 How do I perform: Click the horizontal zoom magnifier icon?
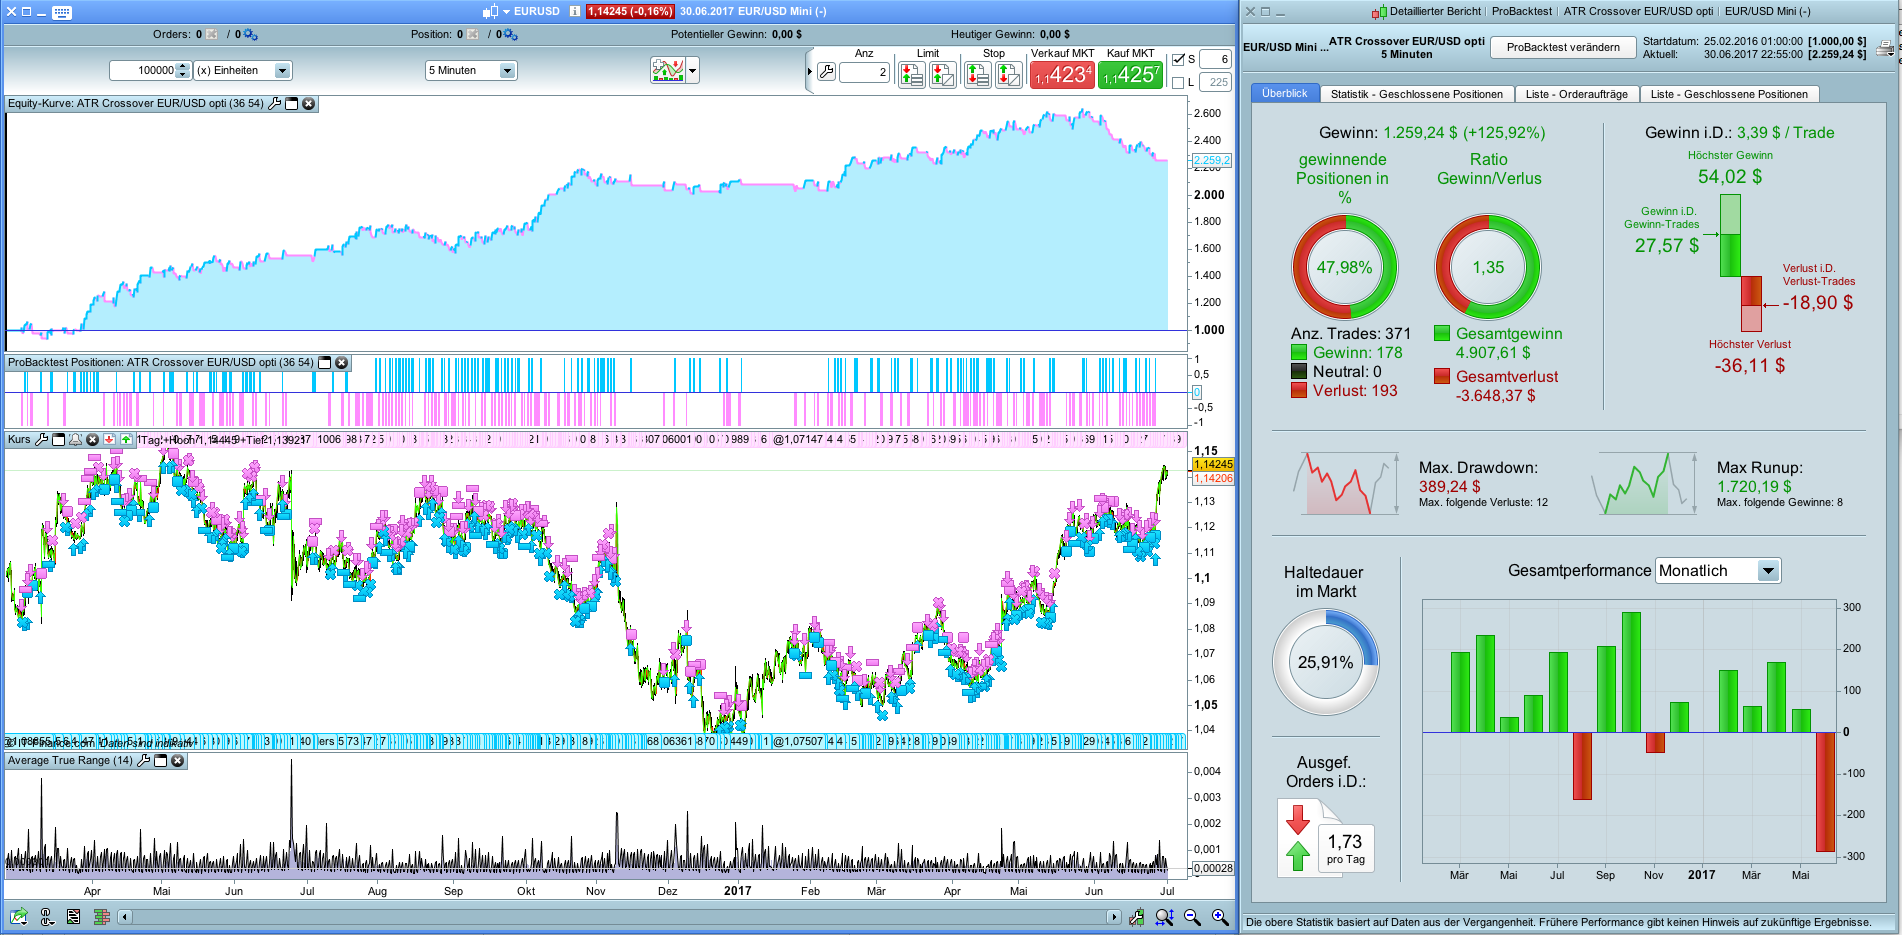(1164, 916)
